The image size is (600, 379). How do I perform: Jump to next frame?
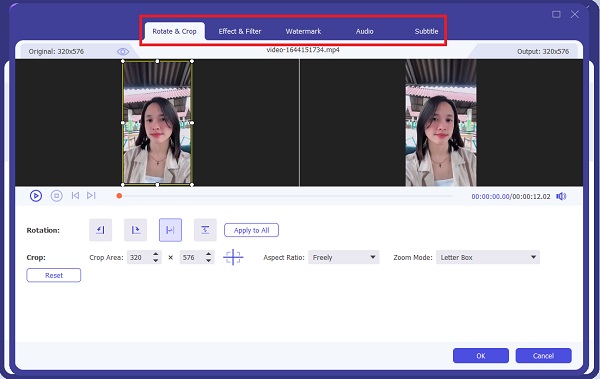91,196
